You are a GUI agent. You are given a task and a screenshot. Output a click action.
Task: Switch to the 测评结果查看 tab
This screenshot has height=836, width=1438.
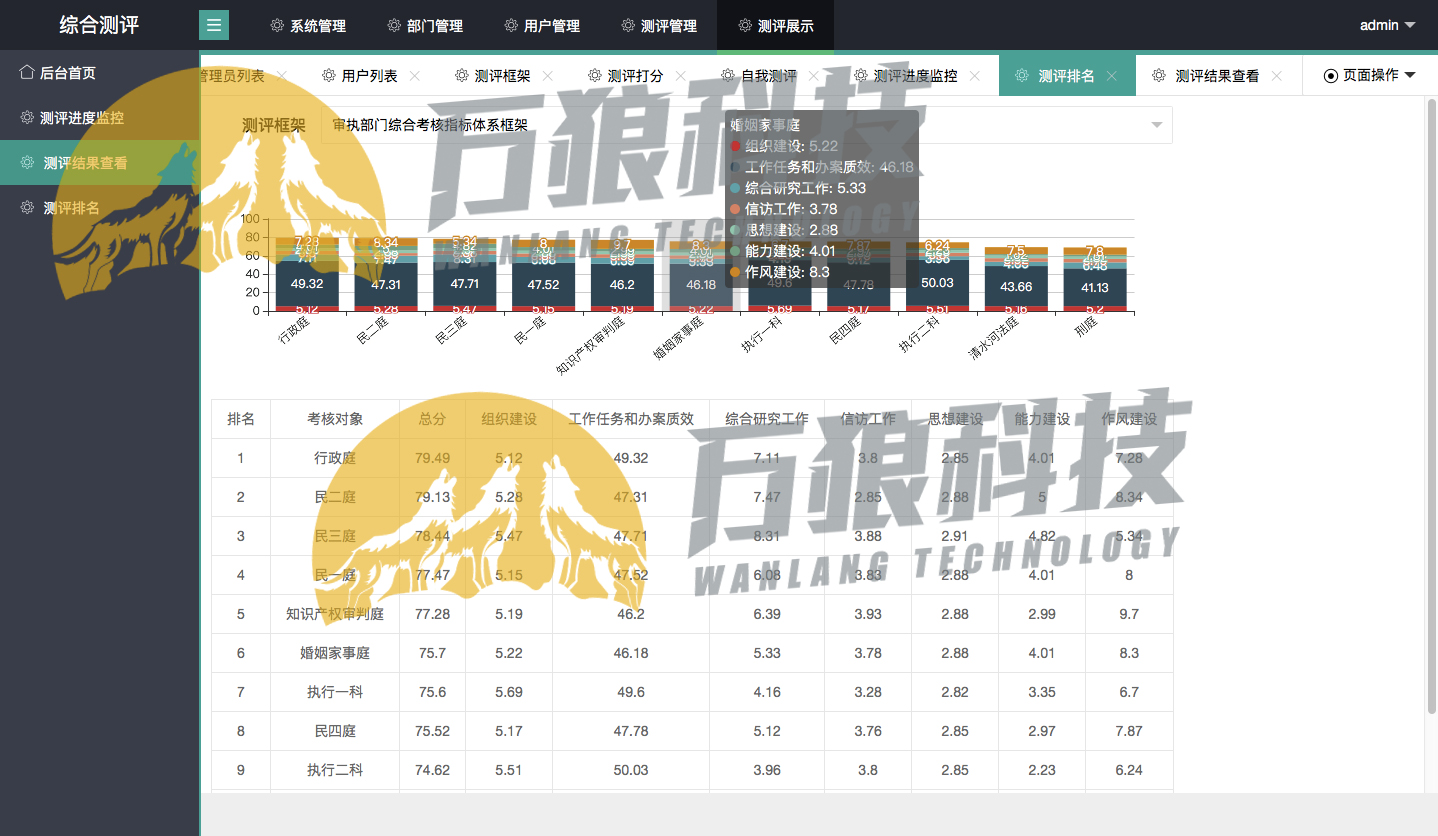pyautogui.click(x=1217, y=76)
